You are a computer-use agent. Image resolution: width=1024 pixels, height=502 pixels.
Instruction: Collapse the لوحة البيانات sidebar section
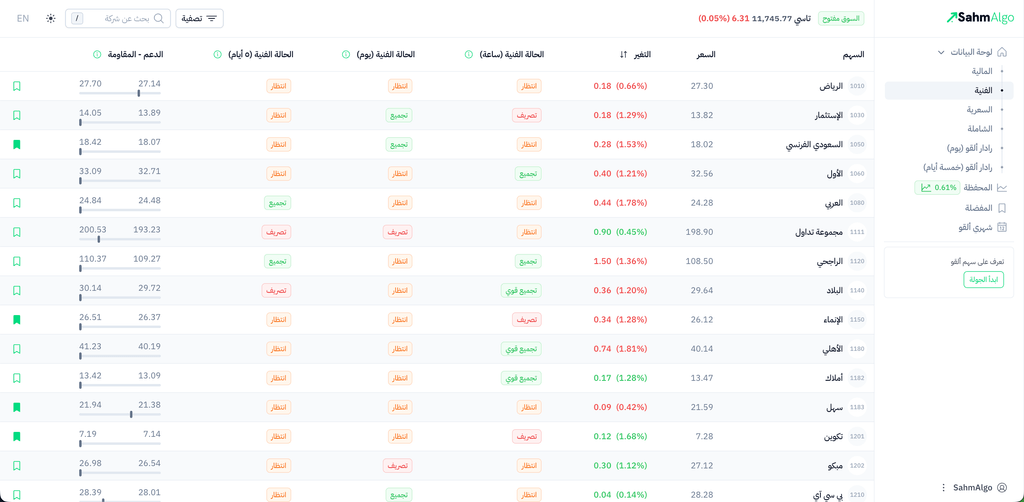[941, 52]
